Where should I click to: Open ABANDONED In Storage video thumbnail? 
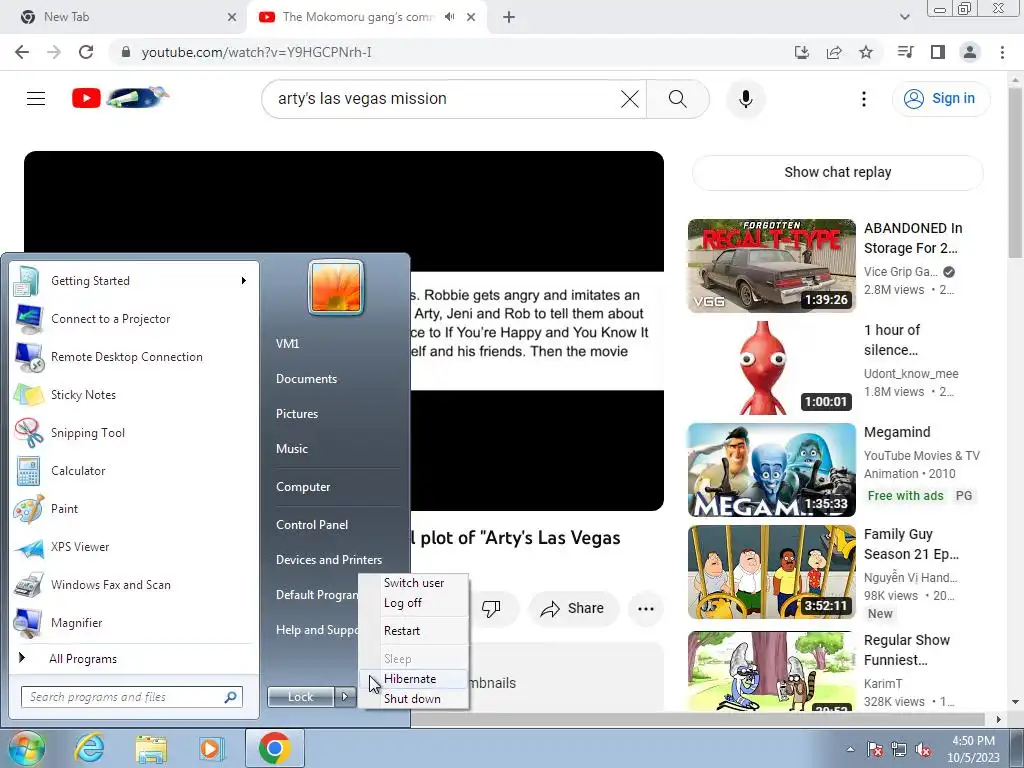pos(771,266)
